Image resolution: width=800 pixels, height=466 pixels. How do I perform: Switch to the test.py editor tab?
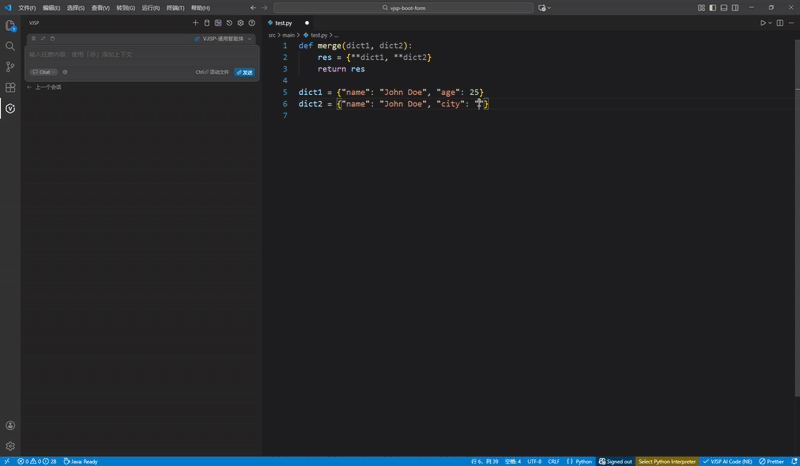pyautogui.click(x=285, y=22)
